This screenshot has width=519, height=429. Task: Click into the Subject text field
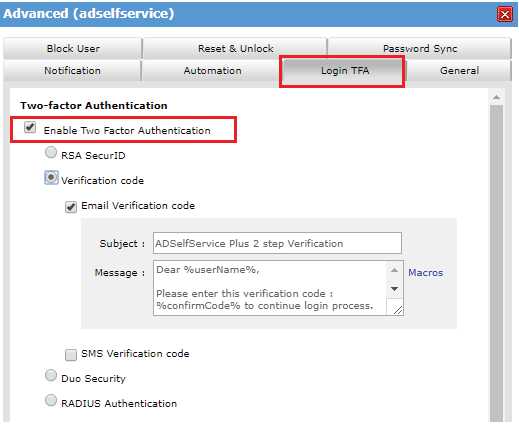277,243
